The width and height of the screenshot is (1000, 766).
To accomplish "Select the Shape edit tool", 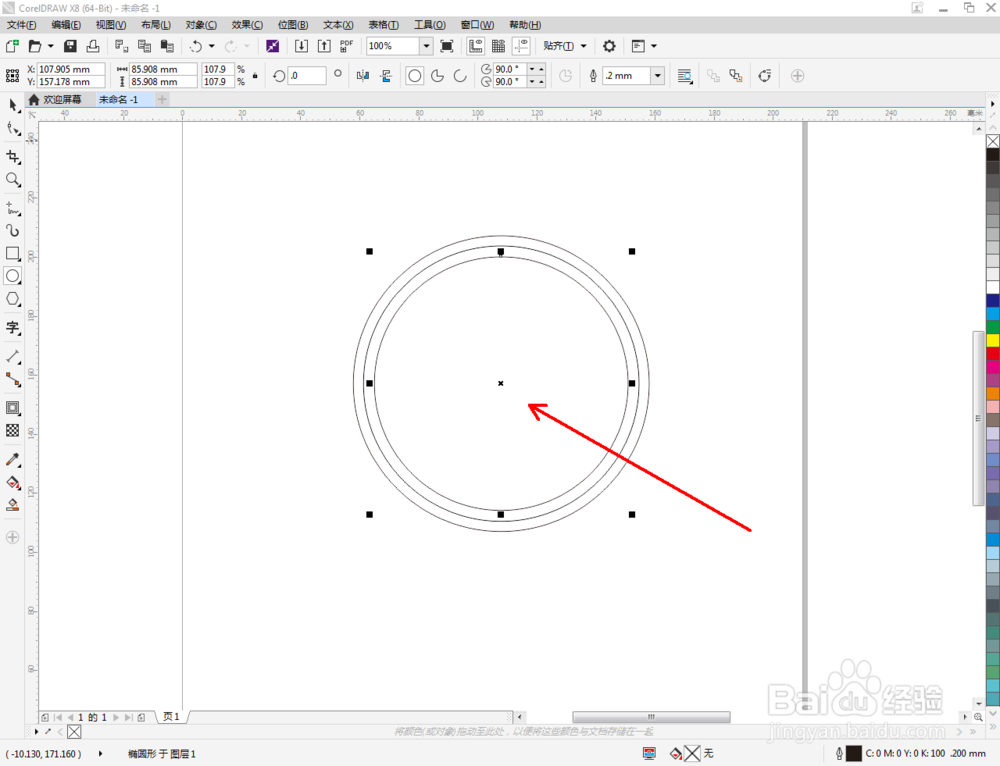I will click(x=13, y=129).
